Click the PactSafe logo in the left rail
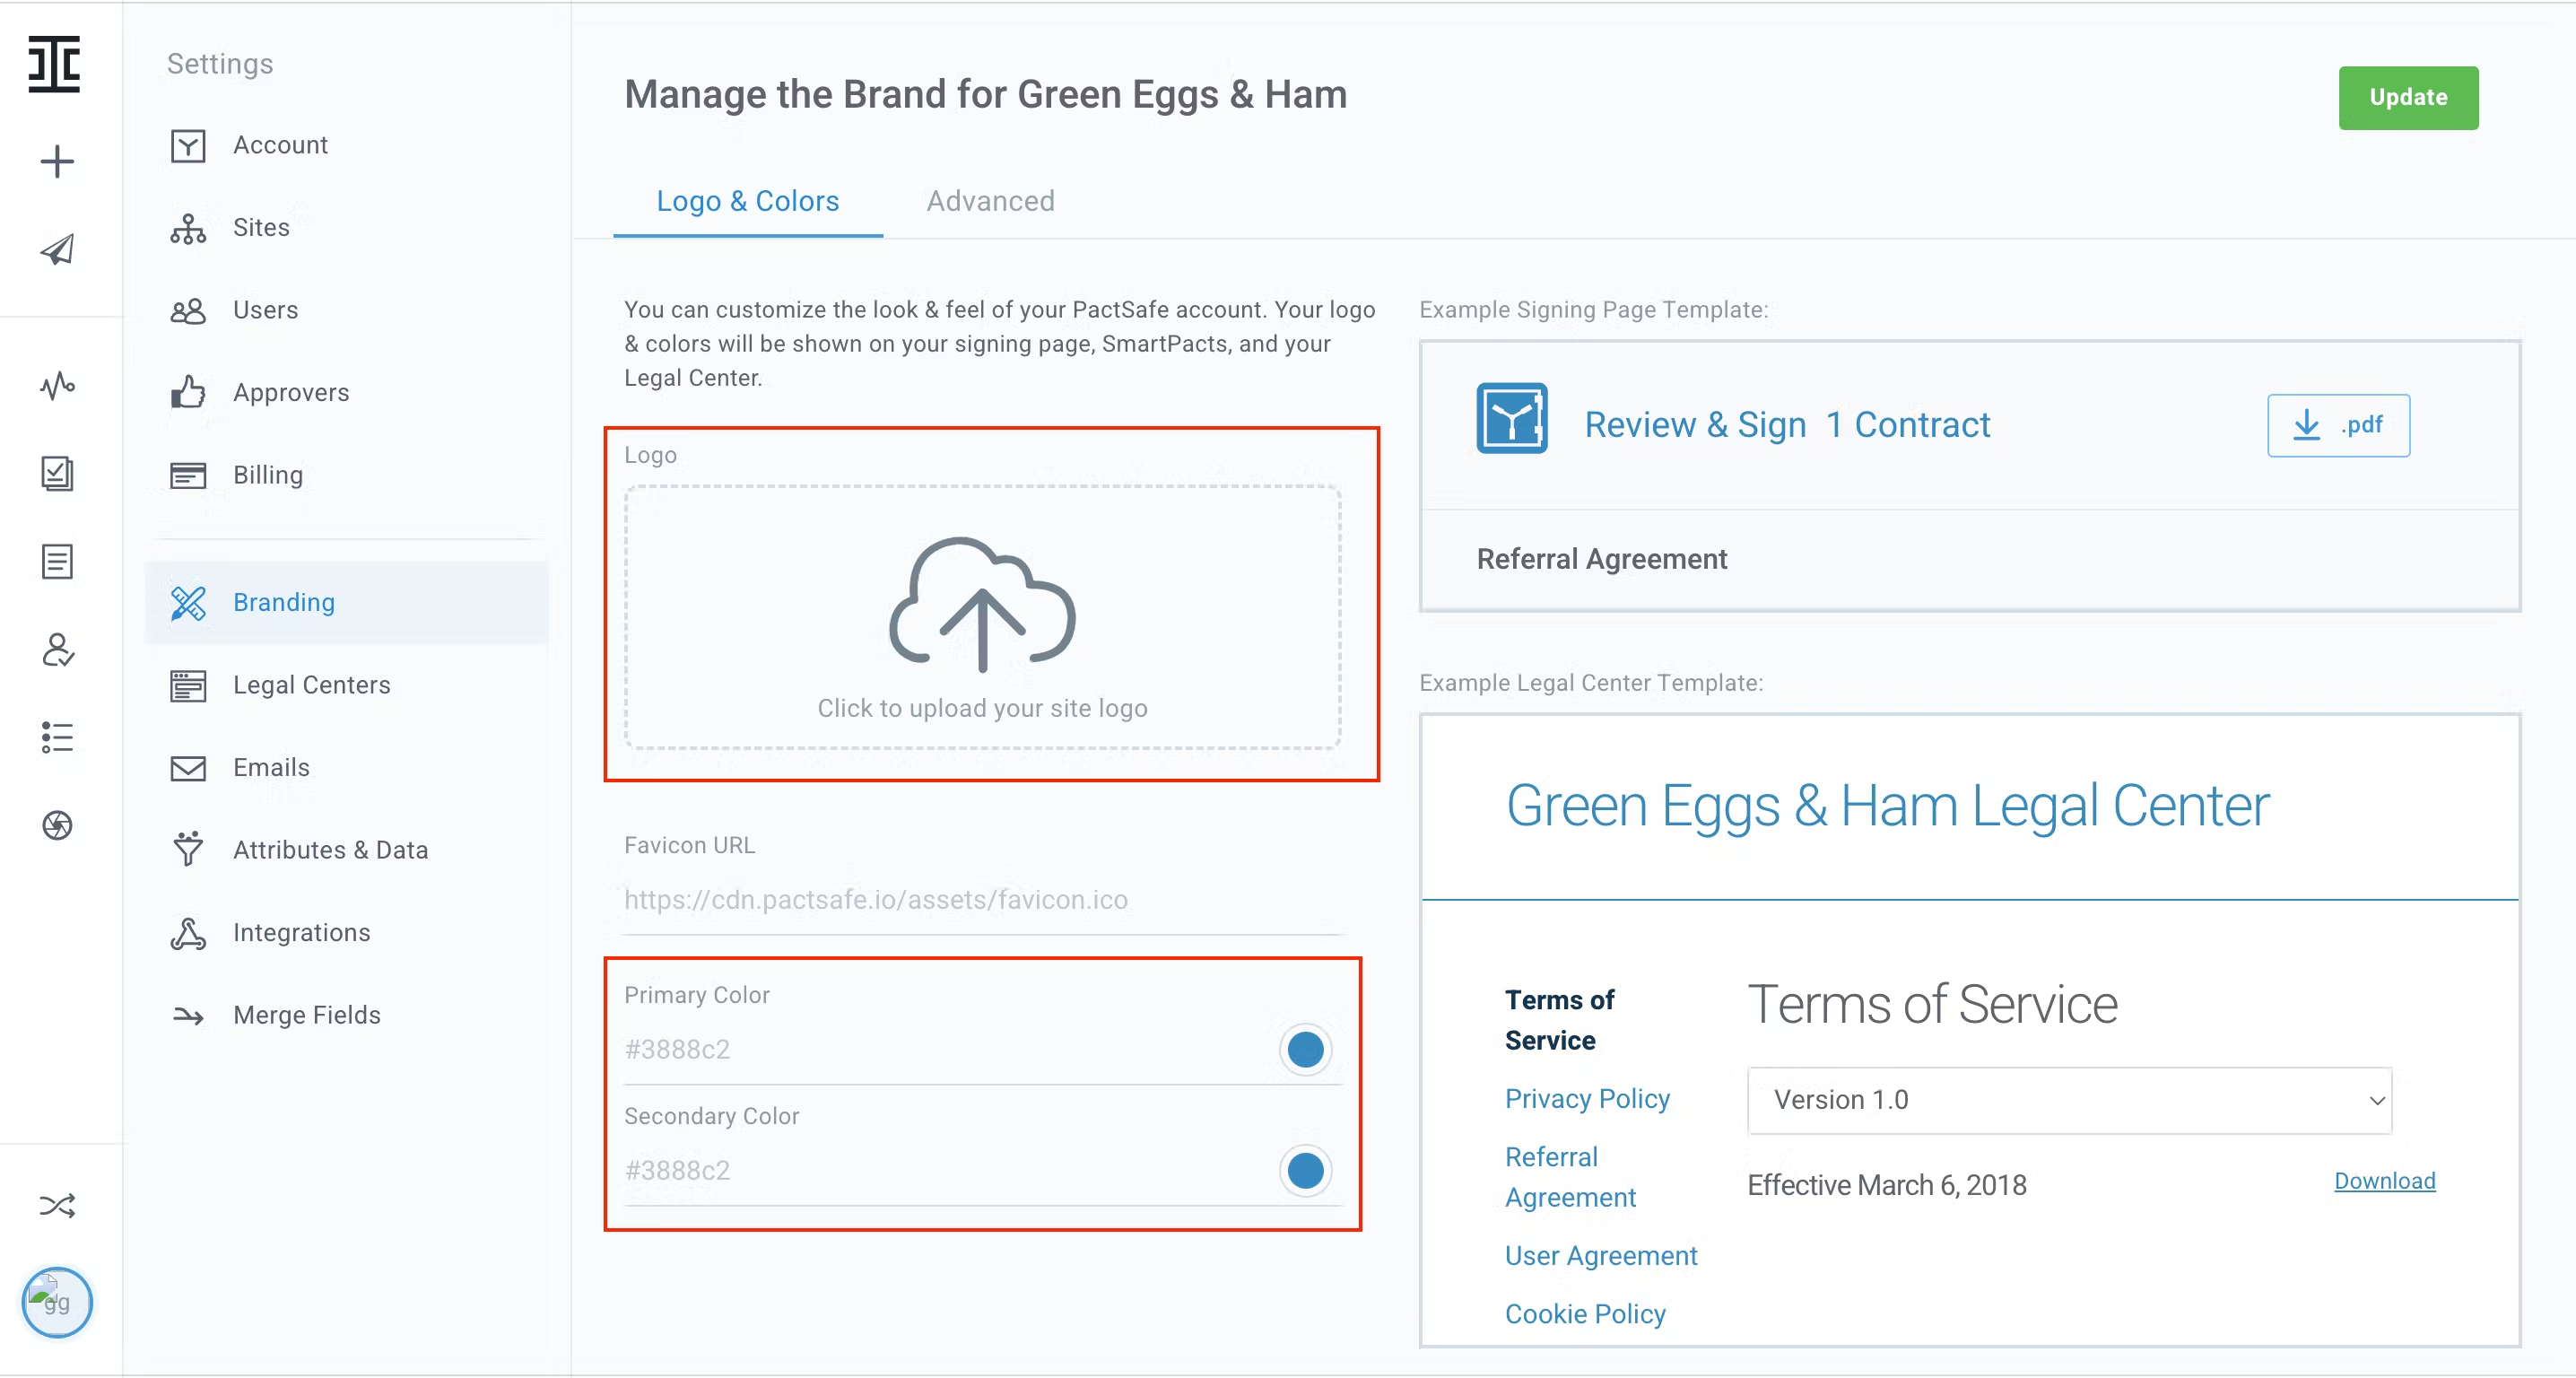This screenshot has width=2576, height=1378. click(x=54, y=64)
